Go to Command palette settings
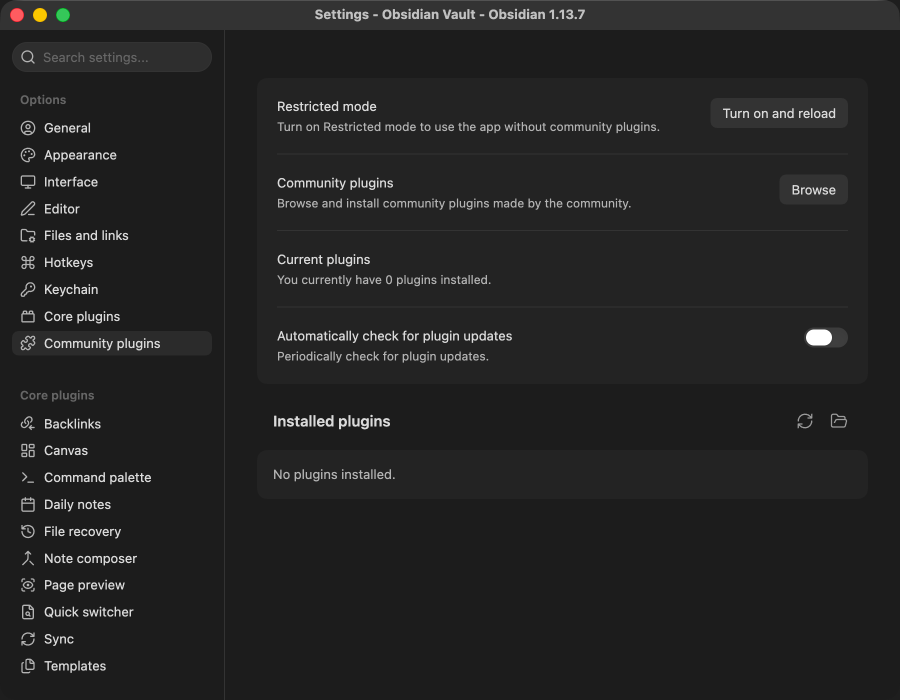This screenshot has height=700, width=900. pos(112,477)
